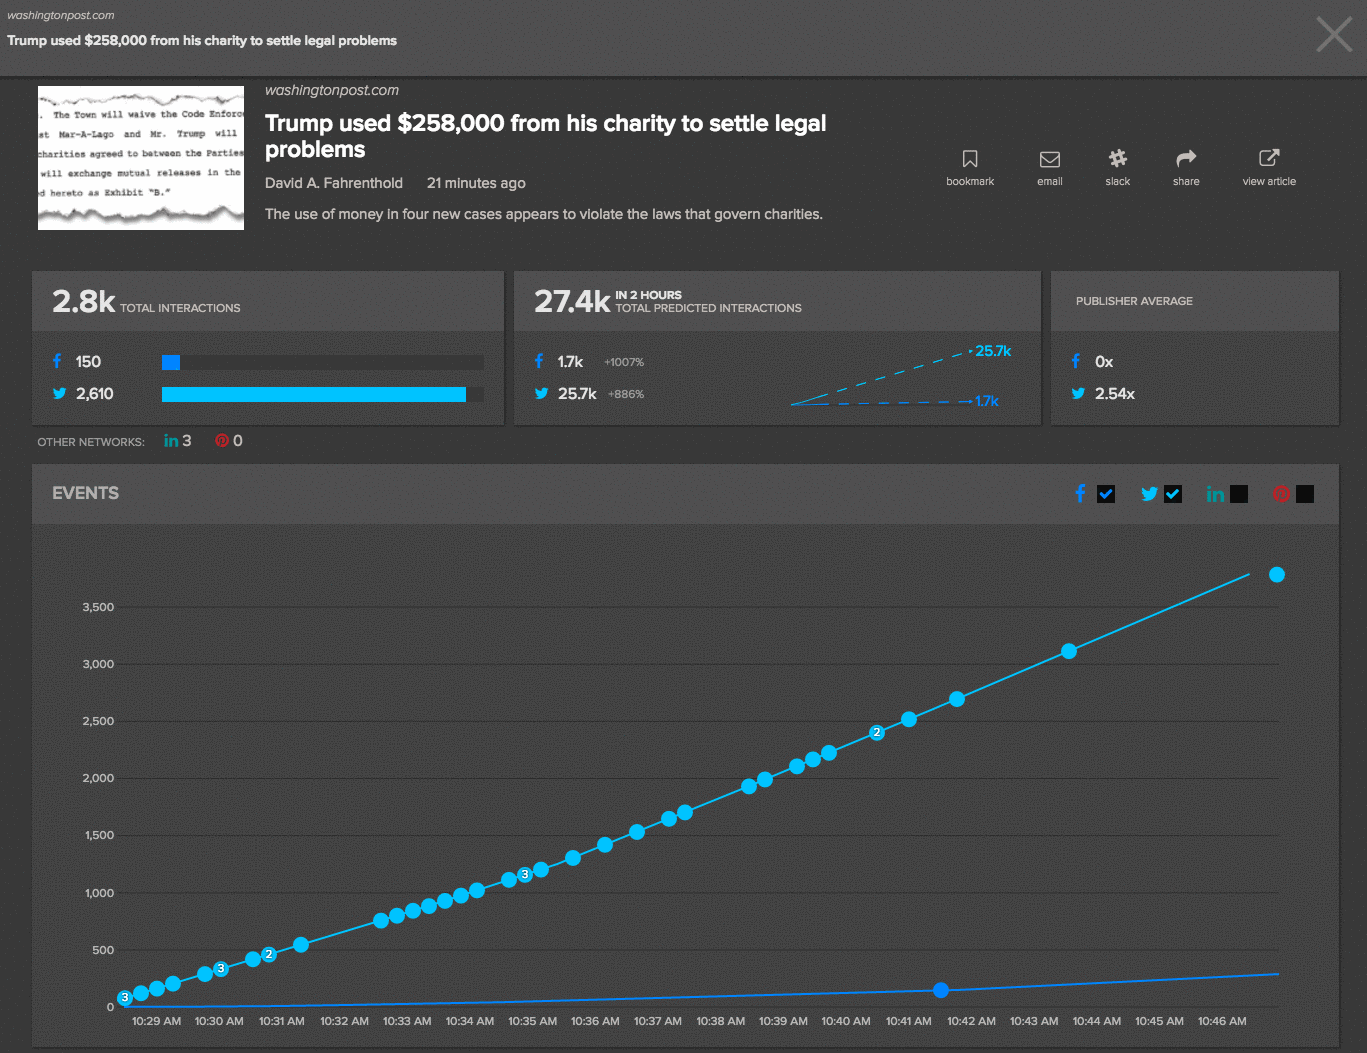Click the +1007% Facebook growth value
The image size is (1367, 1053).
click(x=624, y=362)
